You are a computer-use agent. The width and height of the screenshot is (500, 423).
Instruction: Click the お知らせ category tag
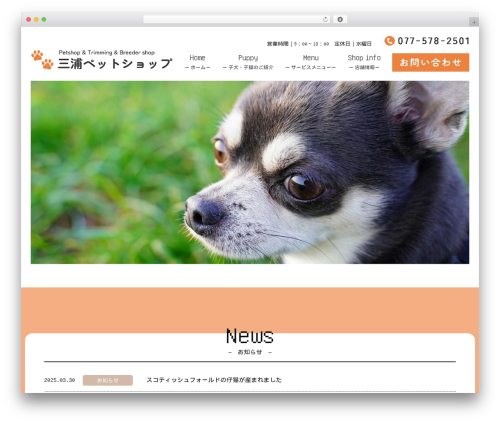[108, 380]
